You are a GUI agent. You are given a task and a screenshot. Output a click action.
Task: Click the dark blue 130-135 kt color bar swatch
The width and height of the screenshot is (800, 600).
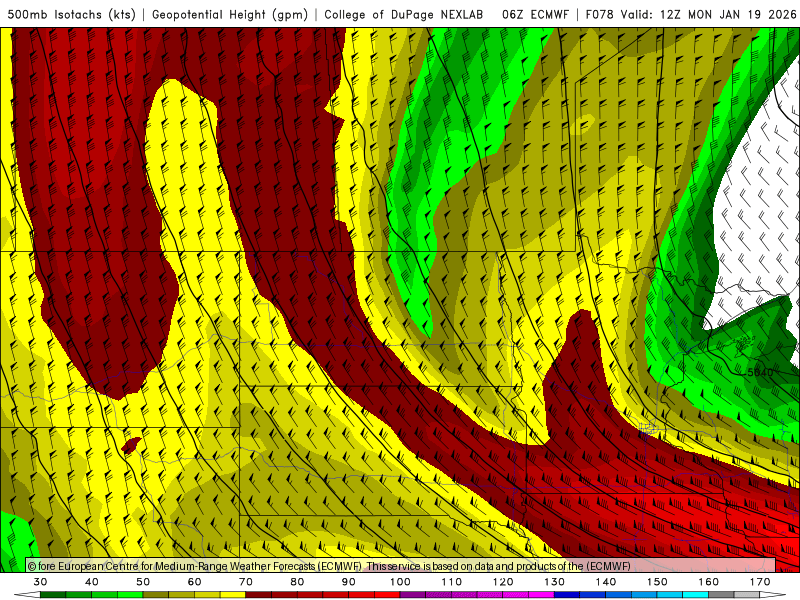point(567,595)
